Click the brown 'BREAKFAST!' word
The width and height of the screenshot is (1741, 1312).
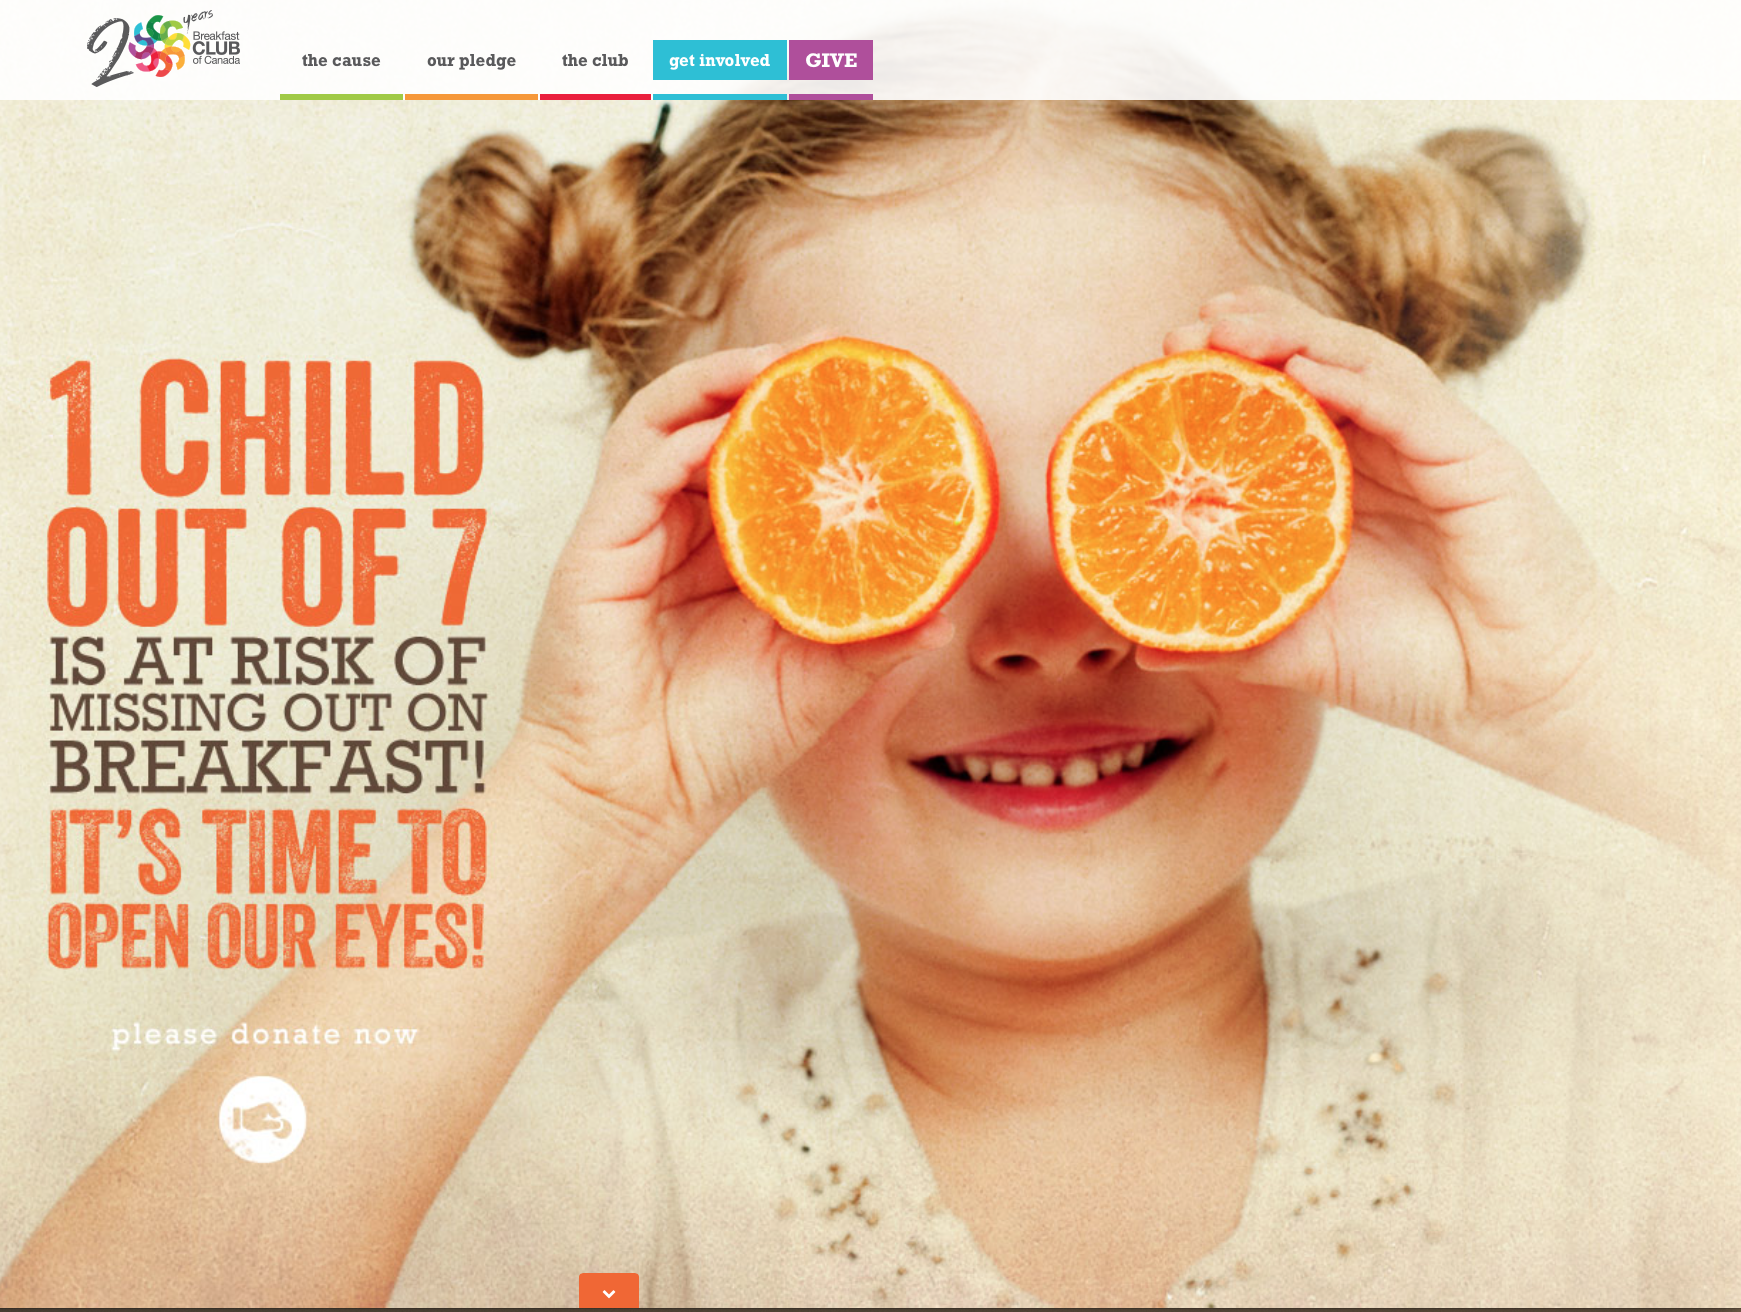[267, 767]
